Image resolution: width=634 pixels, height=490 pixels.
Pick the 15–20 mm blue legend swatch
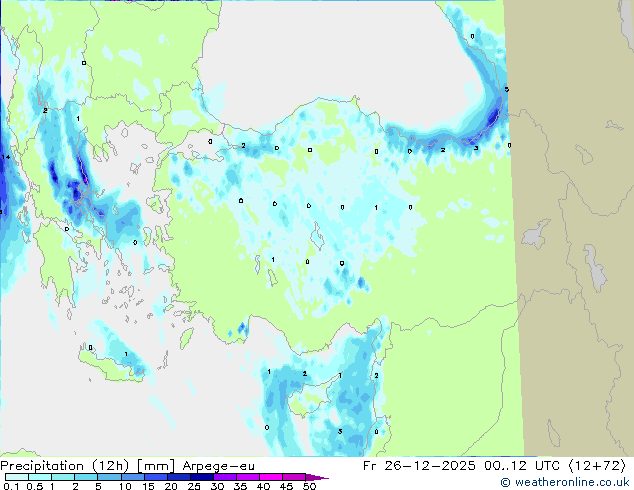click(x=155, y=477)
